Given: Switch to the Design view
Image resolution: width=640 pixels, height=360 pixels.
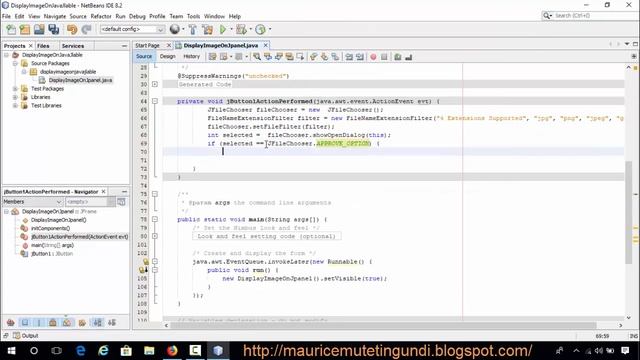Looking at the screenshot, I should [167, 56].
